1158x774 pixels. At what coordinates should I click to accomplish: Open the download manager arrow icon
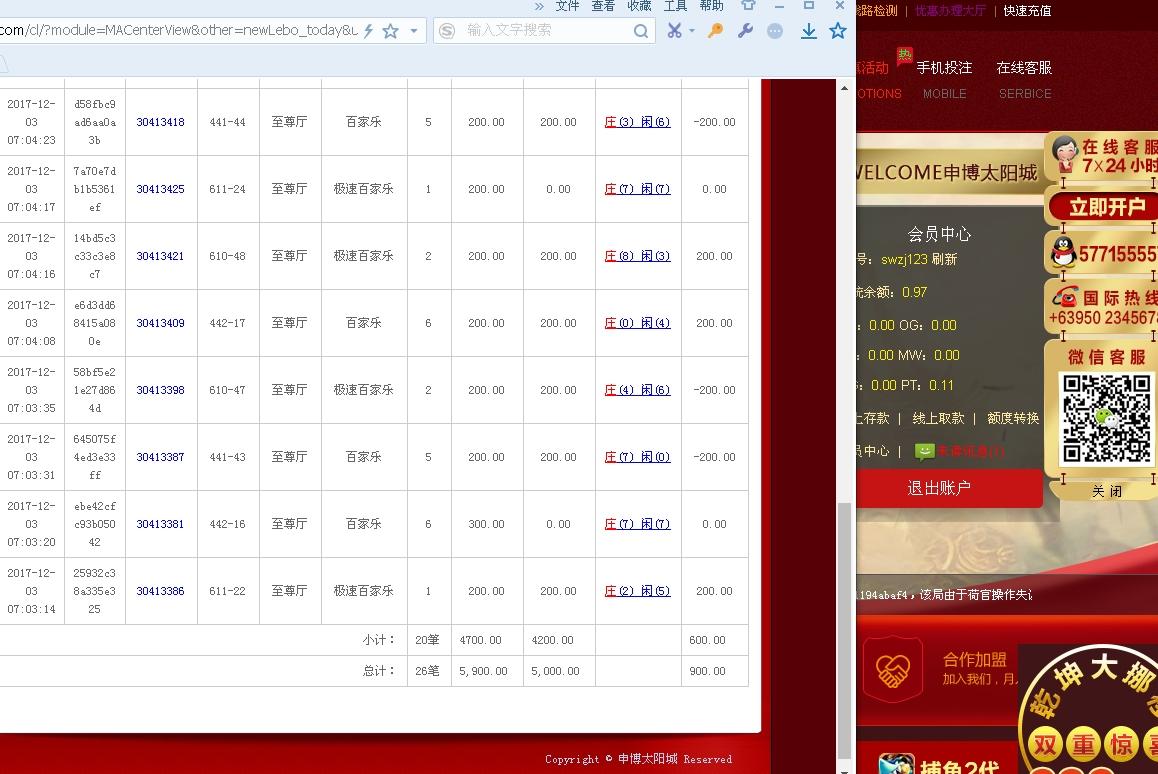coord(807,31)
